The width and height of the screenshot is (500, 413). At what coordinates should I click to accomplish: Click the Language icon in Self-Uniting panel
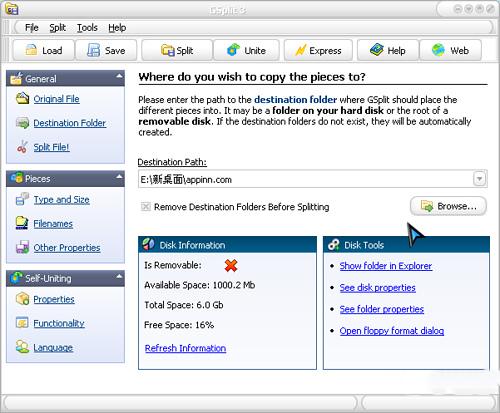(22, 347)
